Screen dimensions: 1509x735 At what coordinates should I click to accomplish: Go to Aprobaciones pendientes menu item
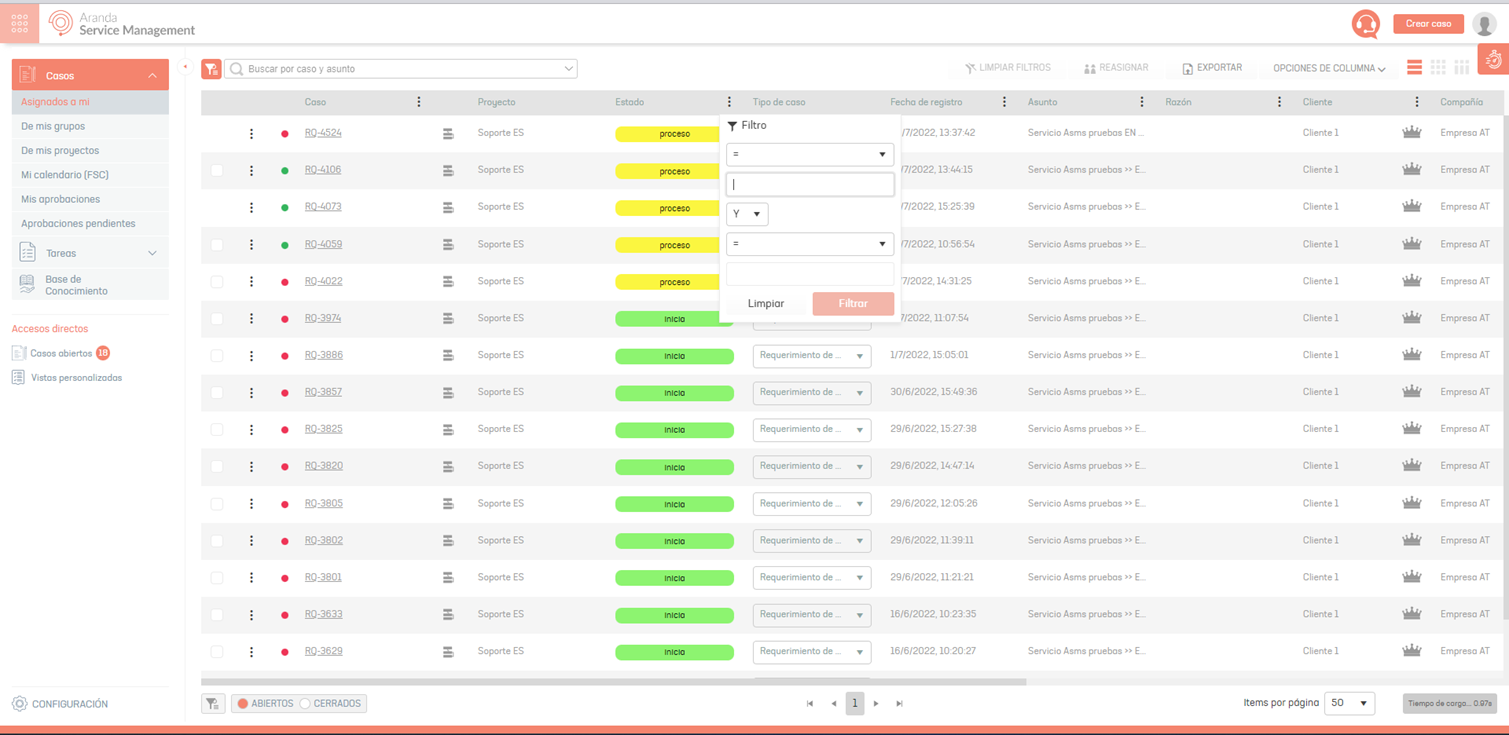(78, 224)
